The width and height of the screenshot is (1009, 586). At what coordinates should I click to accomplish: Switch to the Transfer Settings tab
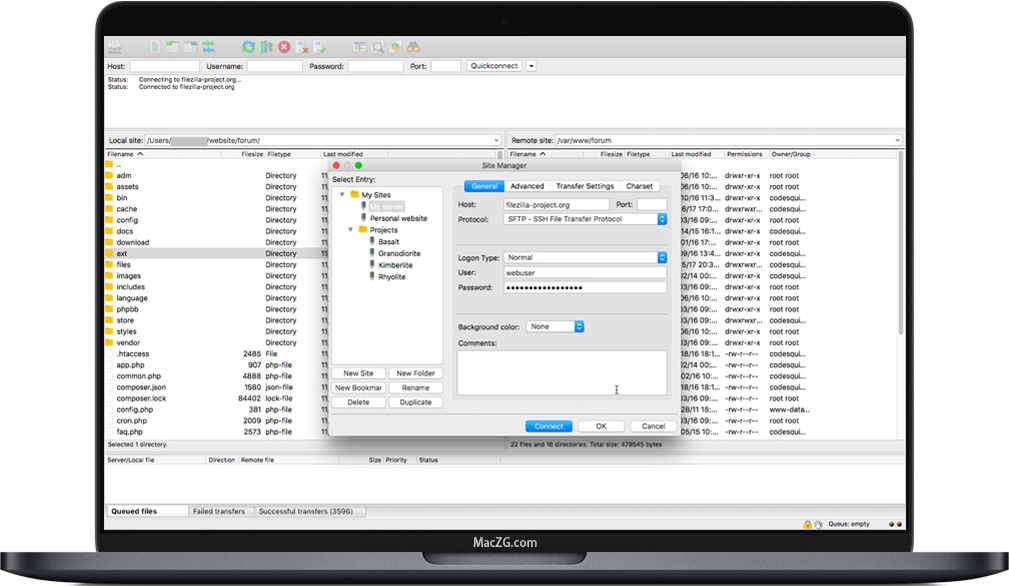point(585,186)
